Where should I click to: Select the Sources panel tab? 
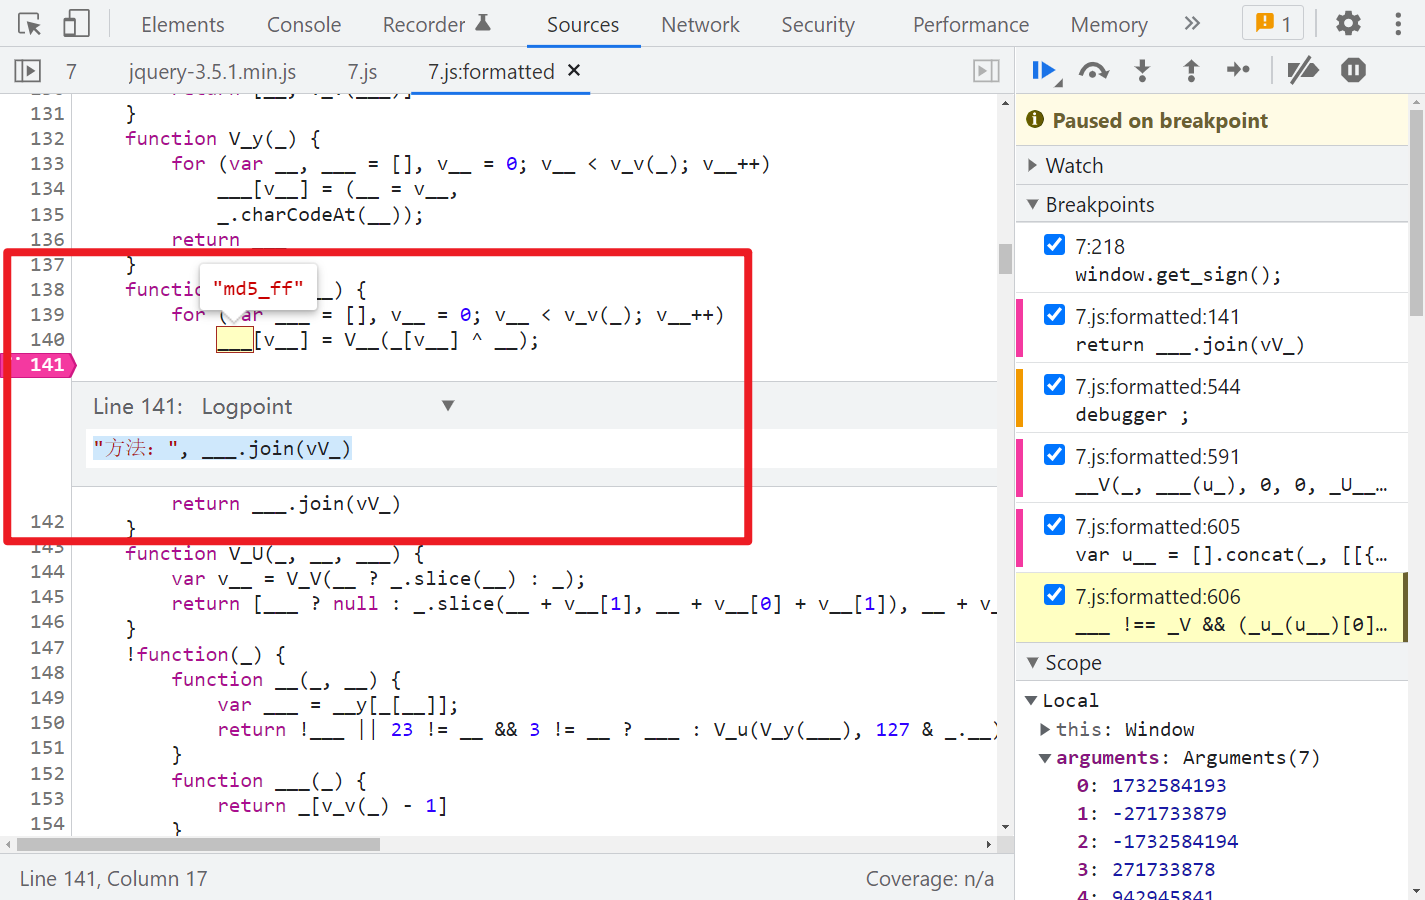583,24
